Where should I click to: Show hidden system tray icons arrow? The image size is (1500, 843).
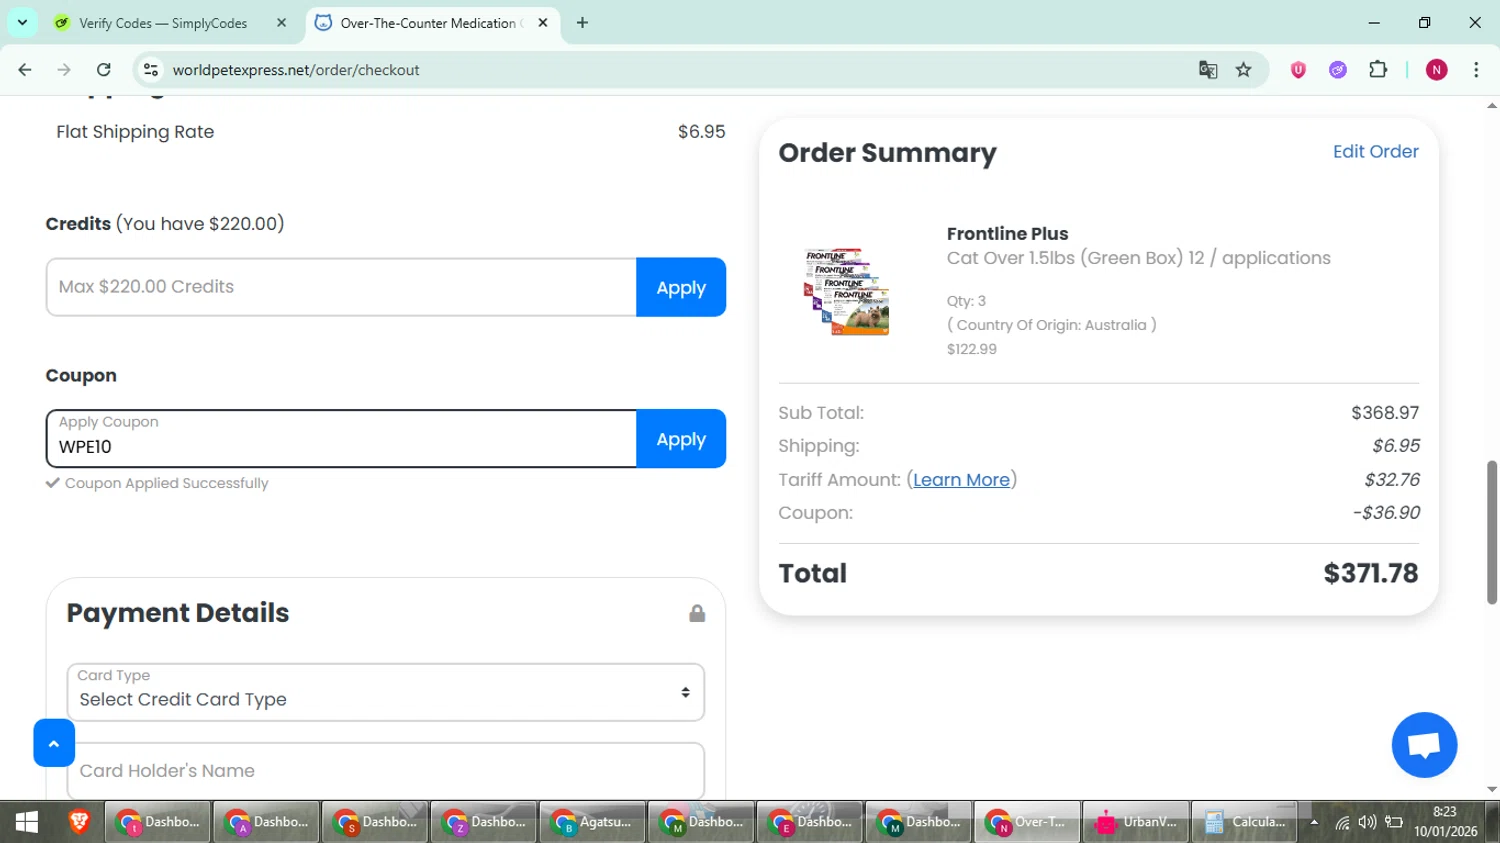pyautogui.click(x=1314, y=823)
